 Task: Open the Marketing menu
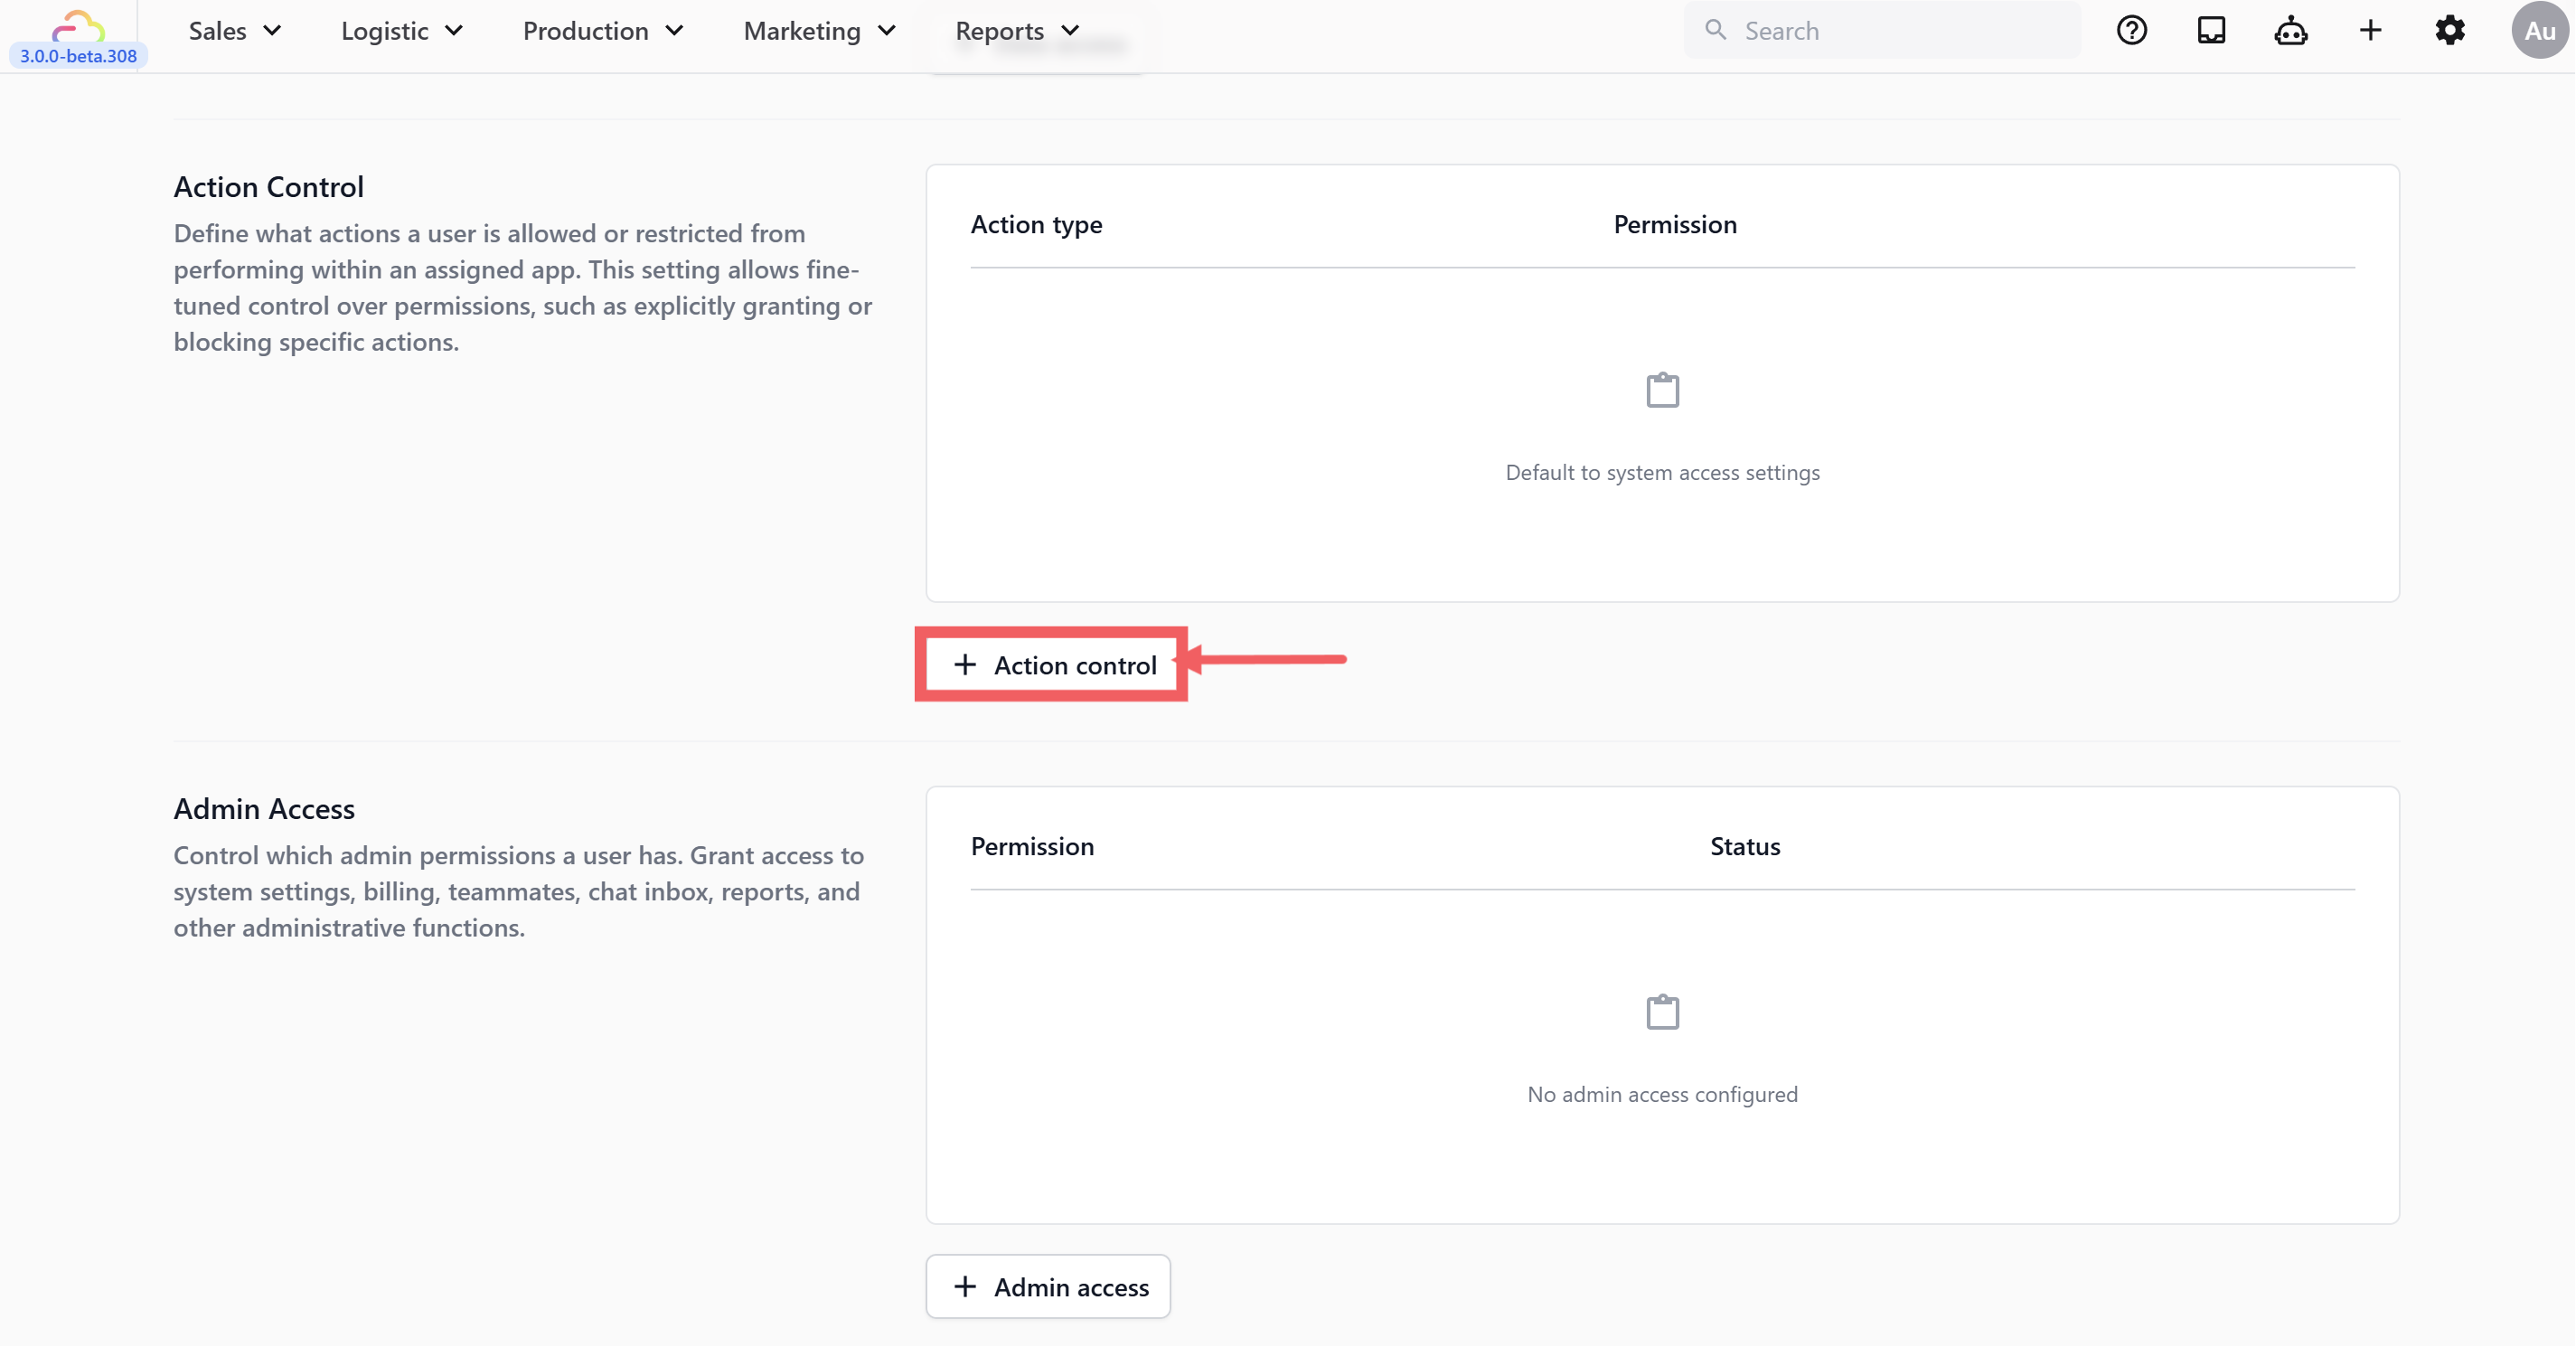819,31
